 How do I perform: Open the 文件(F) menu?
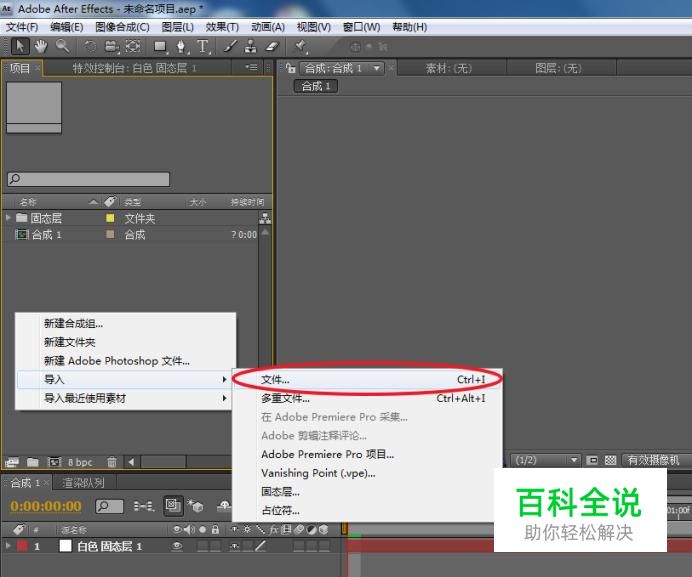pyautogui.click(x=22, y=27)
